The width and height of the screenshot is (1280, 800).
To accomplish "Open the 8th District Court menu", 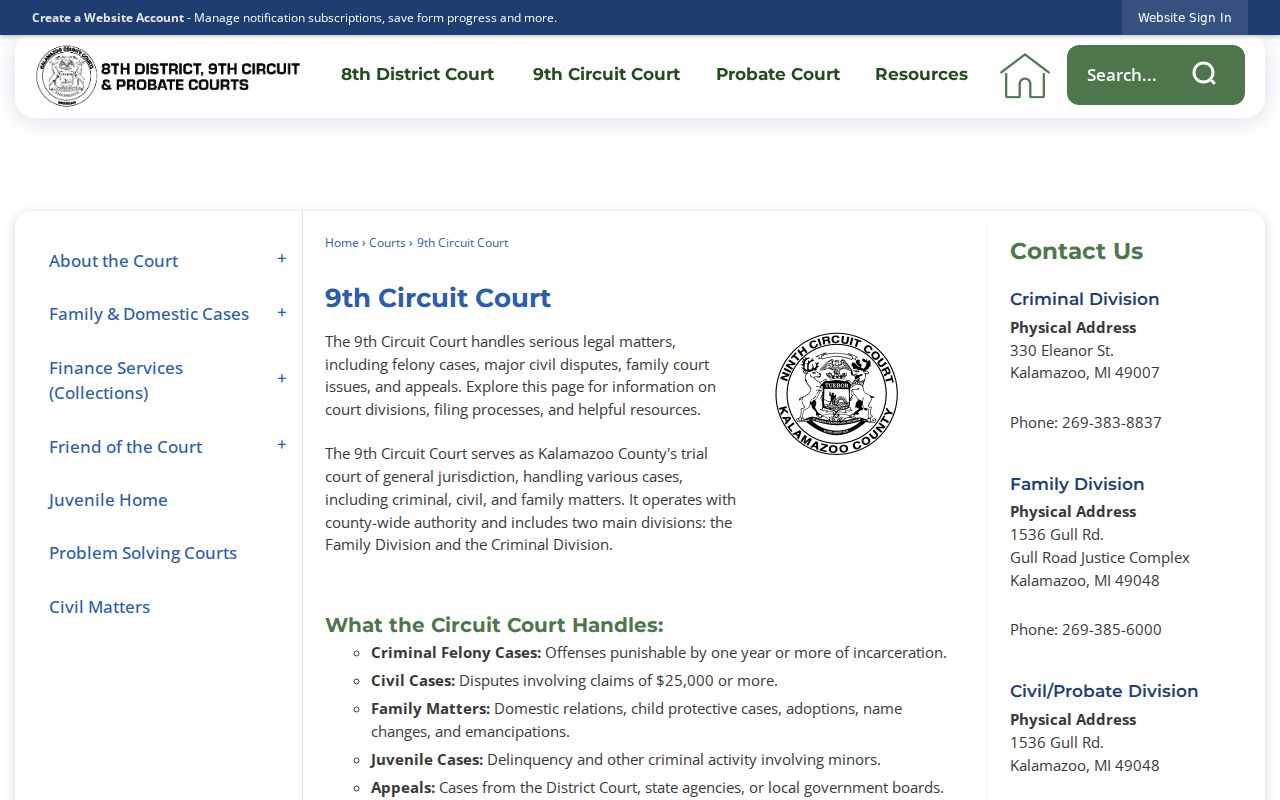I will pos(417,74).
